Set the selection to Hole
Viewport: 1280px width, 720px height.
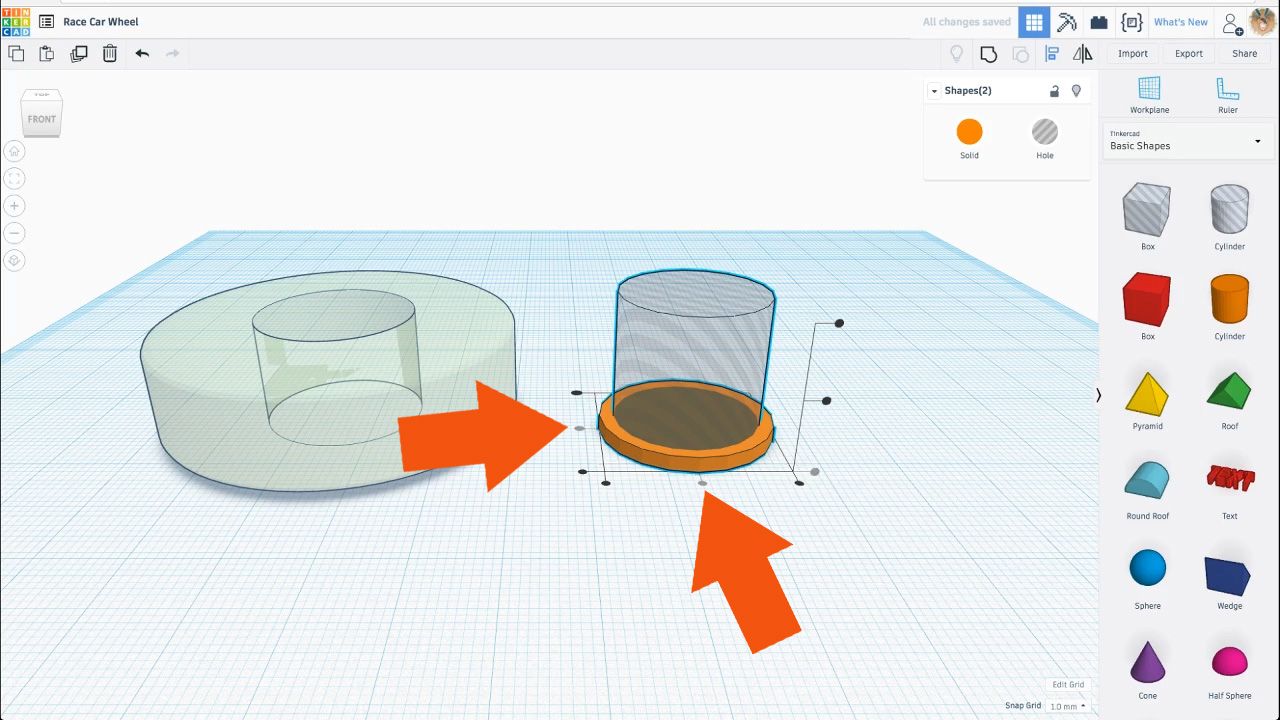click(x=1045, y=139)
